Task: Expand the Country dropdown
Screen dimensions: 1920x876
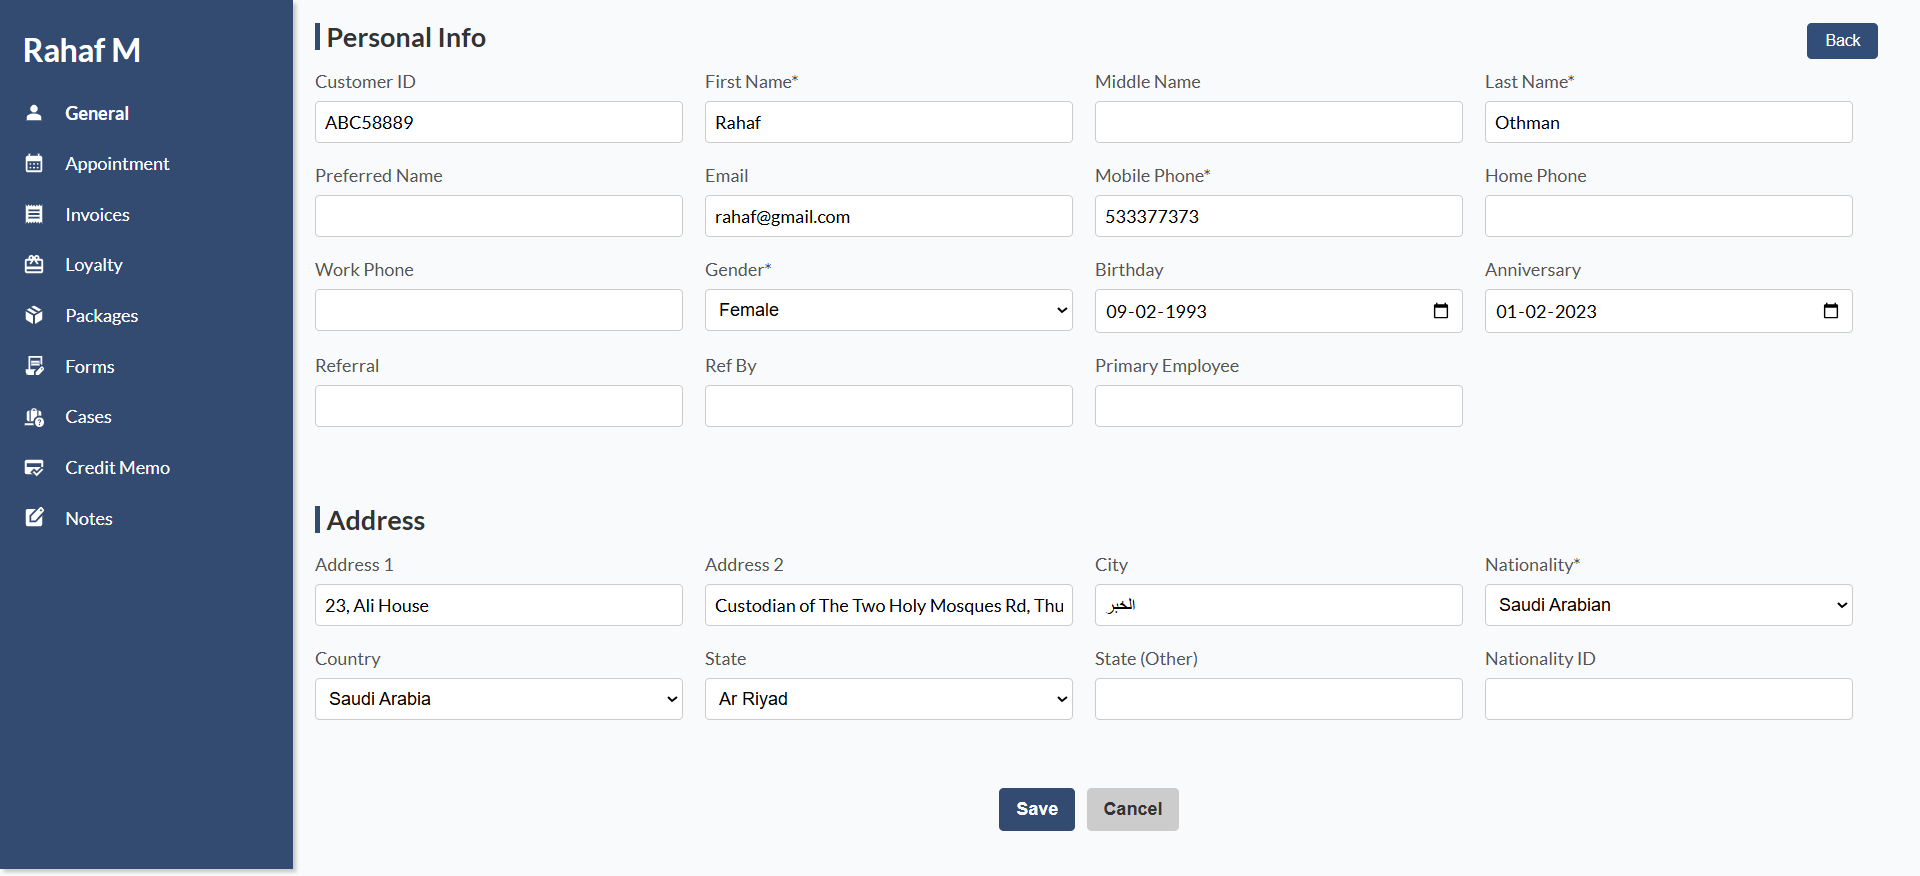Action: (498, 699)
